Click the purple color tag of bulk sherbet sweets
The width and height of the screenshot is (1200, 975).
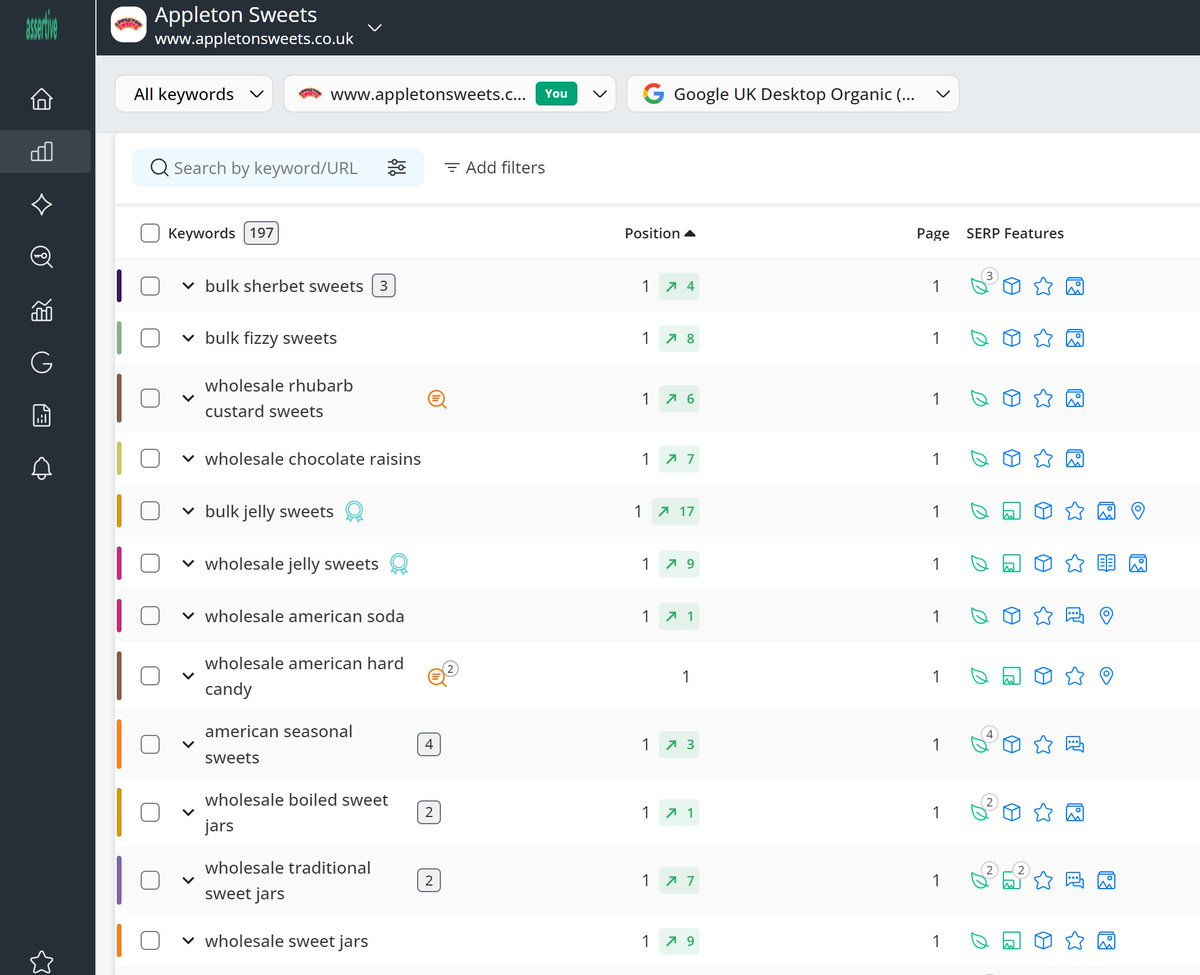[119, 286]
